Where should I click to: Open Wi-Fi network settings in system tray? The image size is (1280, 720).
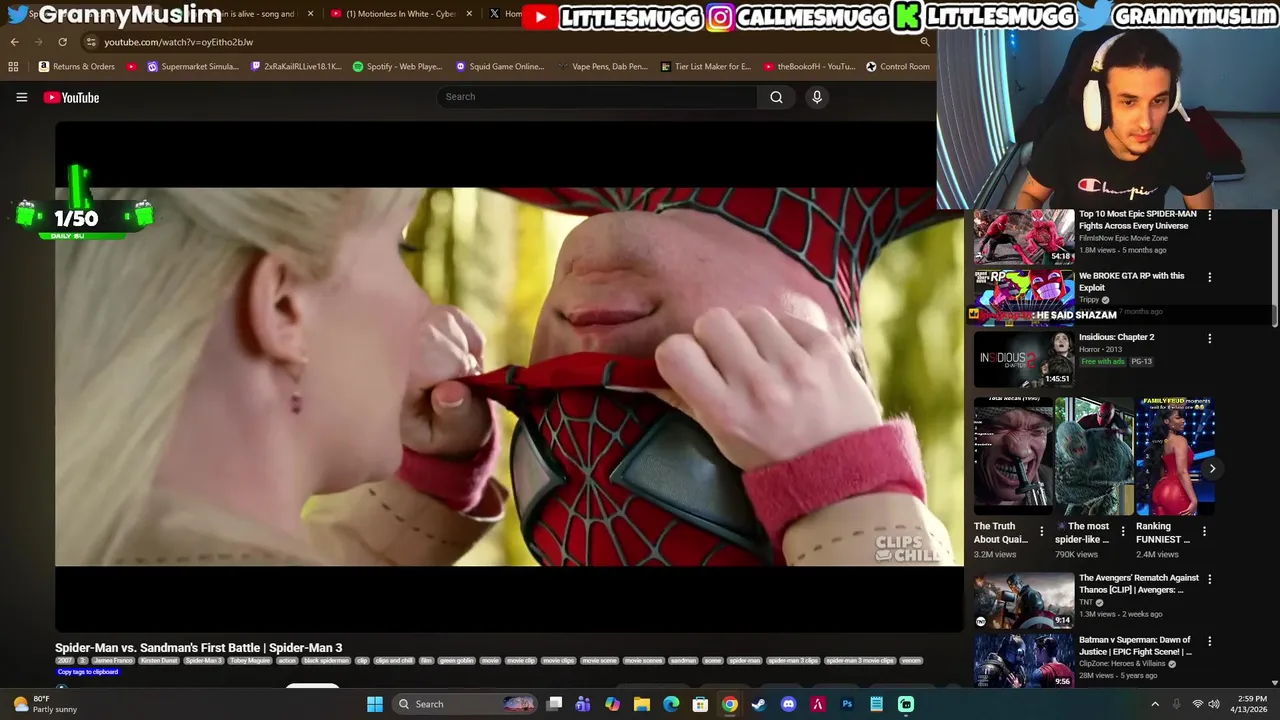tap(1197, 704)
